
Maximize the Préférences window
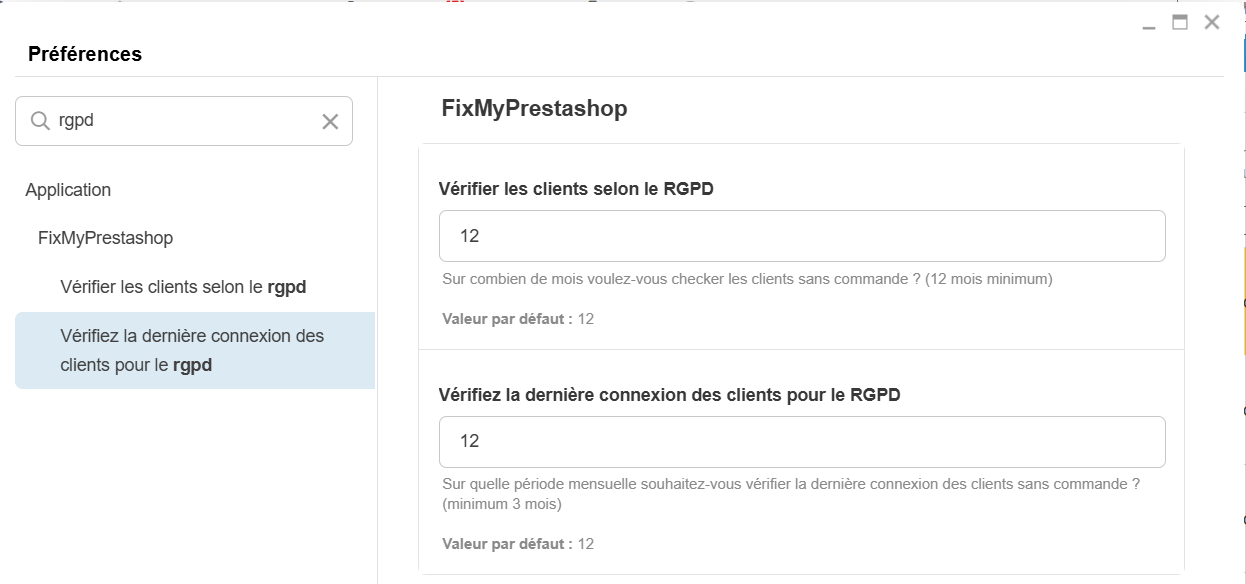(x=1180, y=22)
